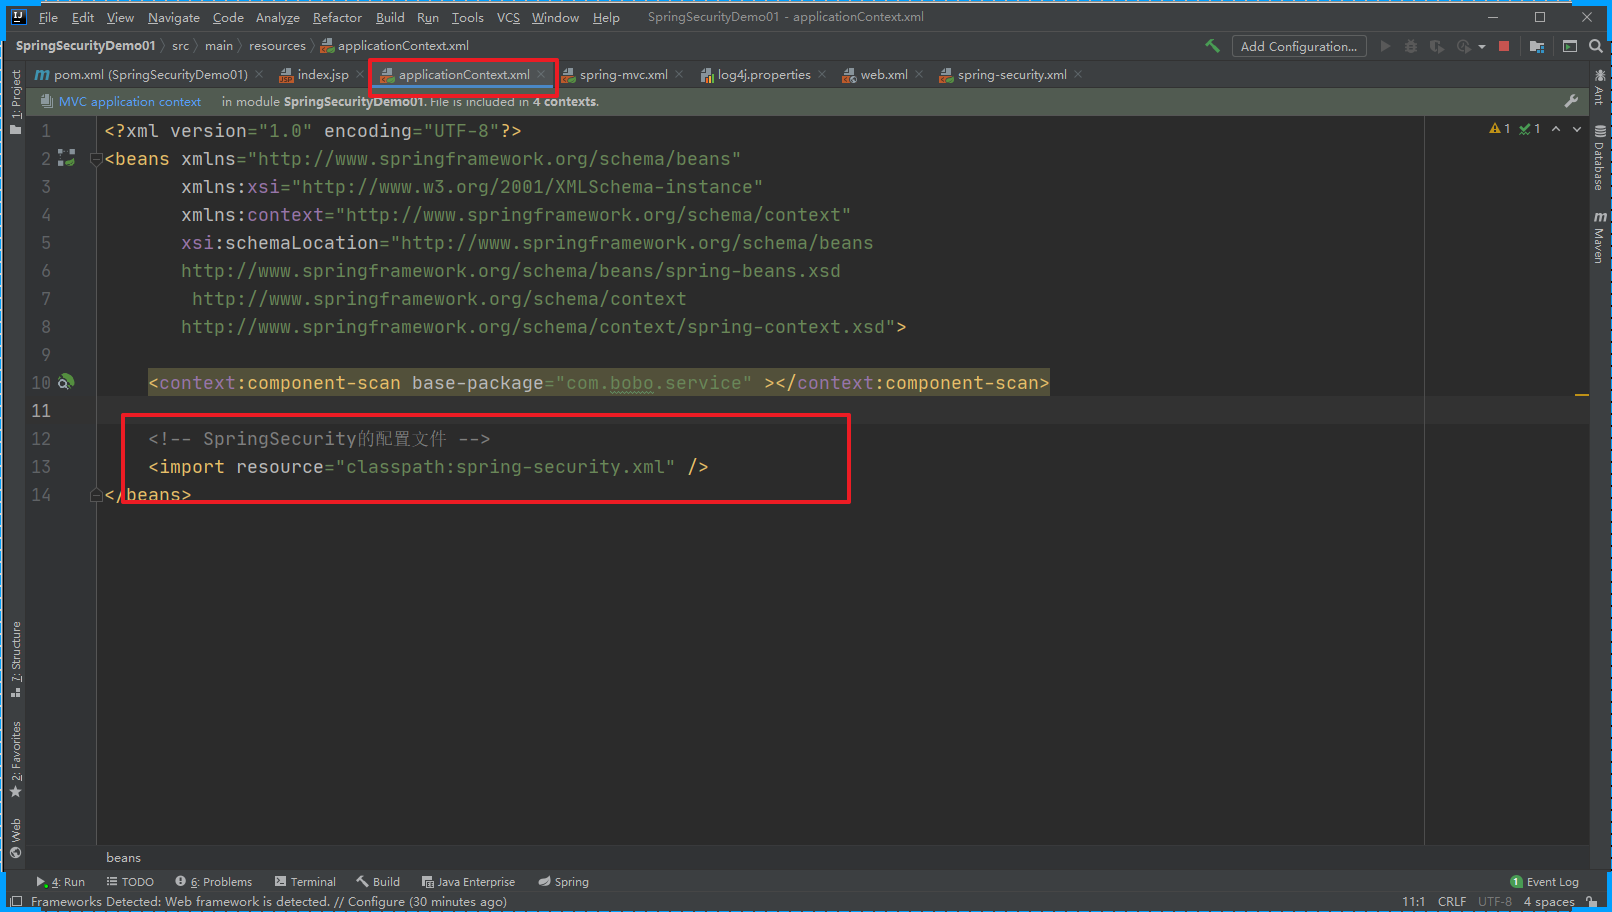The width and height of the screenshot is (1612, 912).
Task: Open Project Structure folder icon
Action: 1537,46
